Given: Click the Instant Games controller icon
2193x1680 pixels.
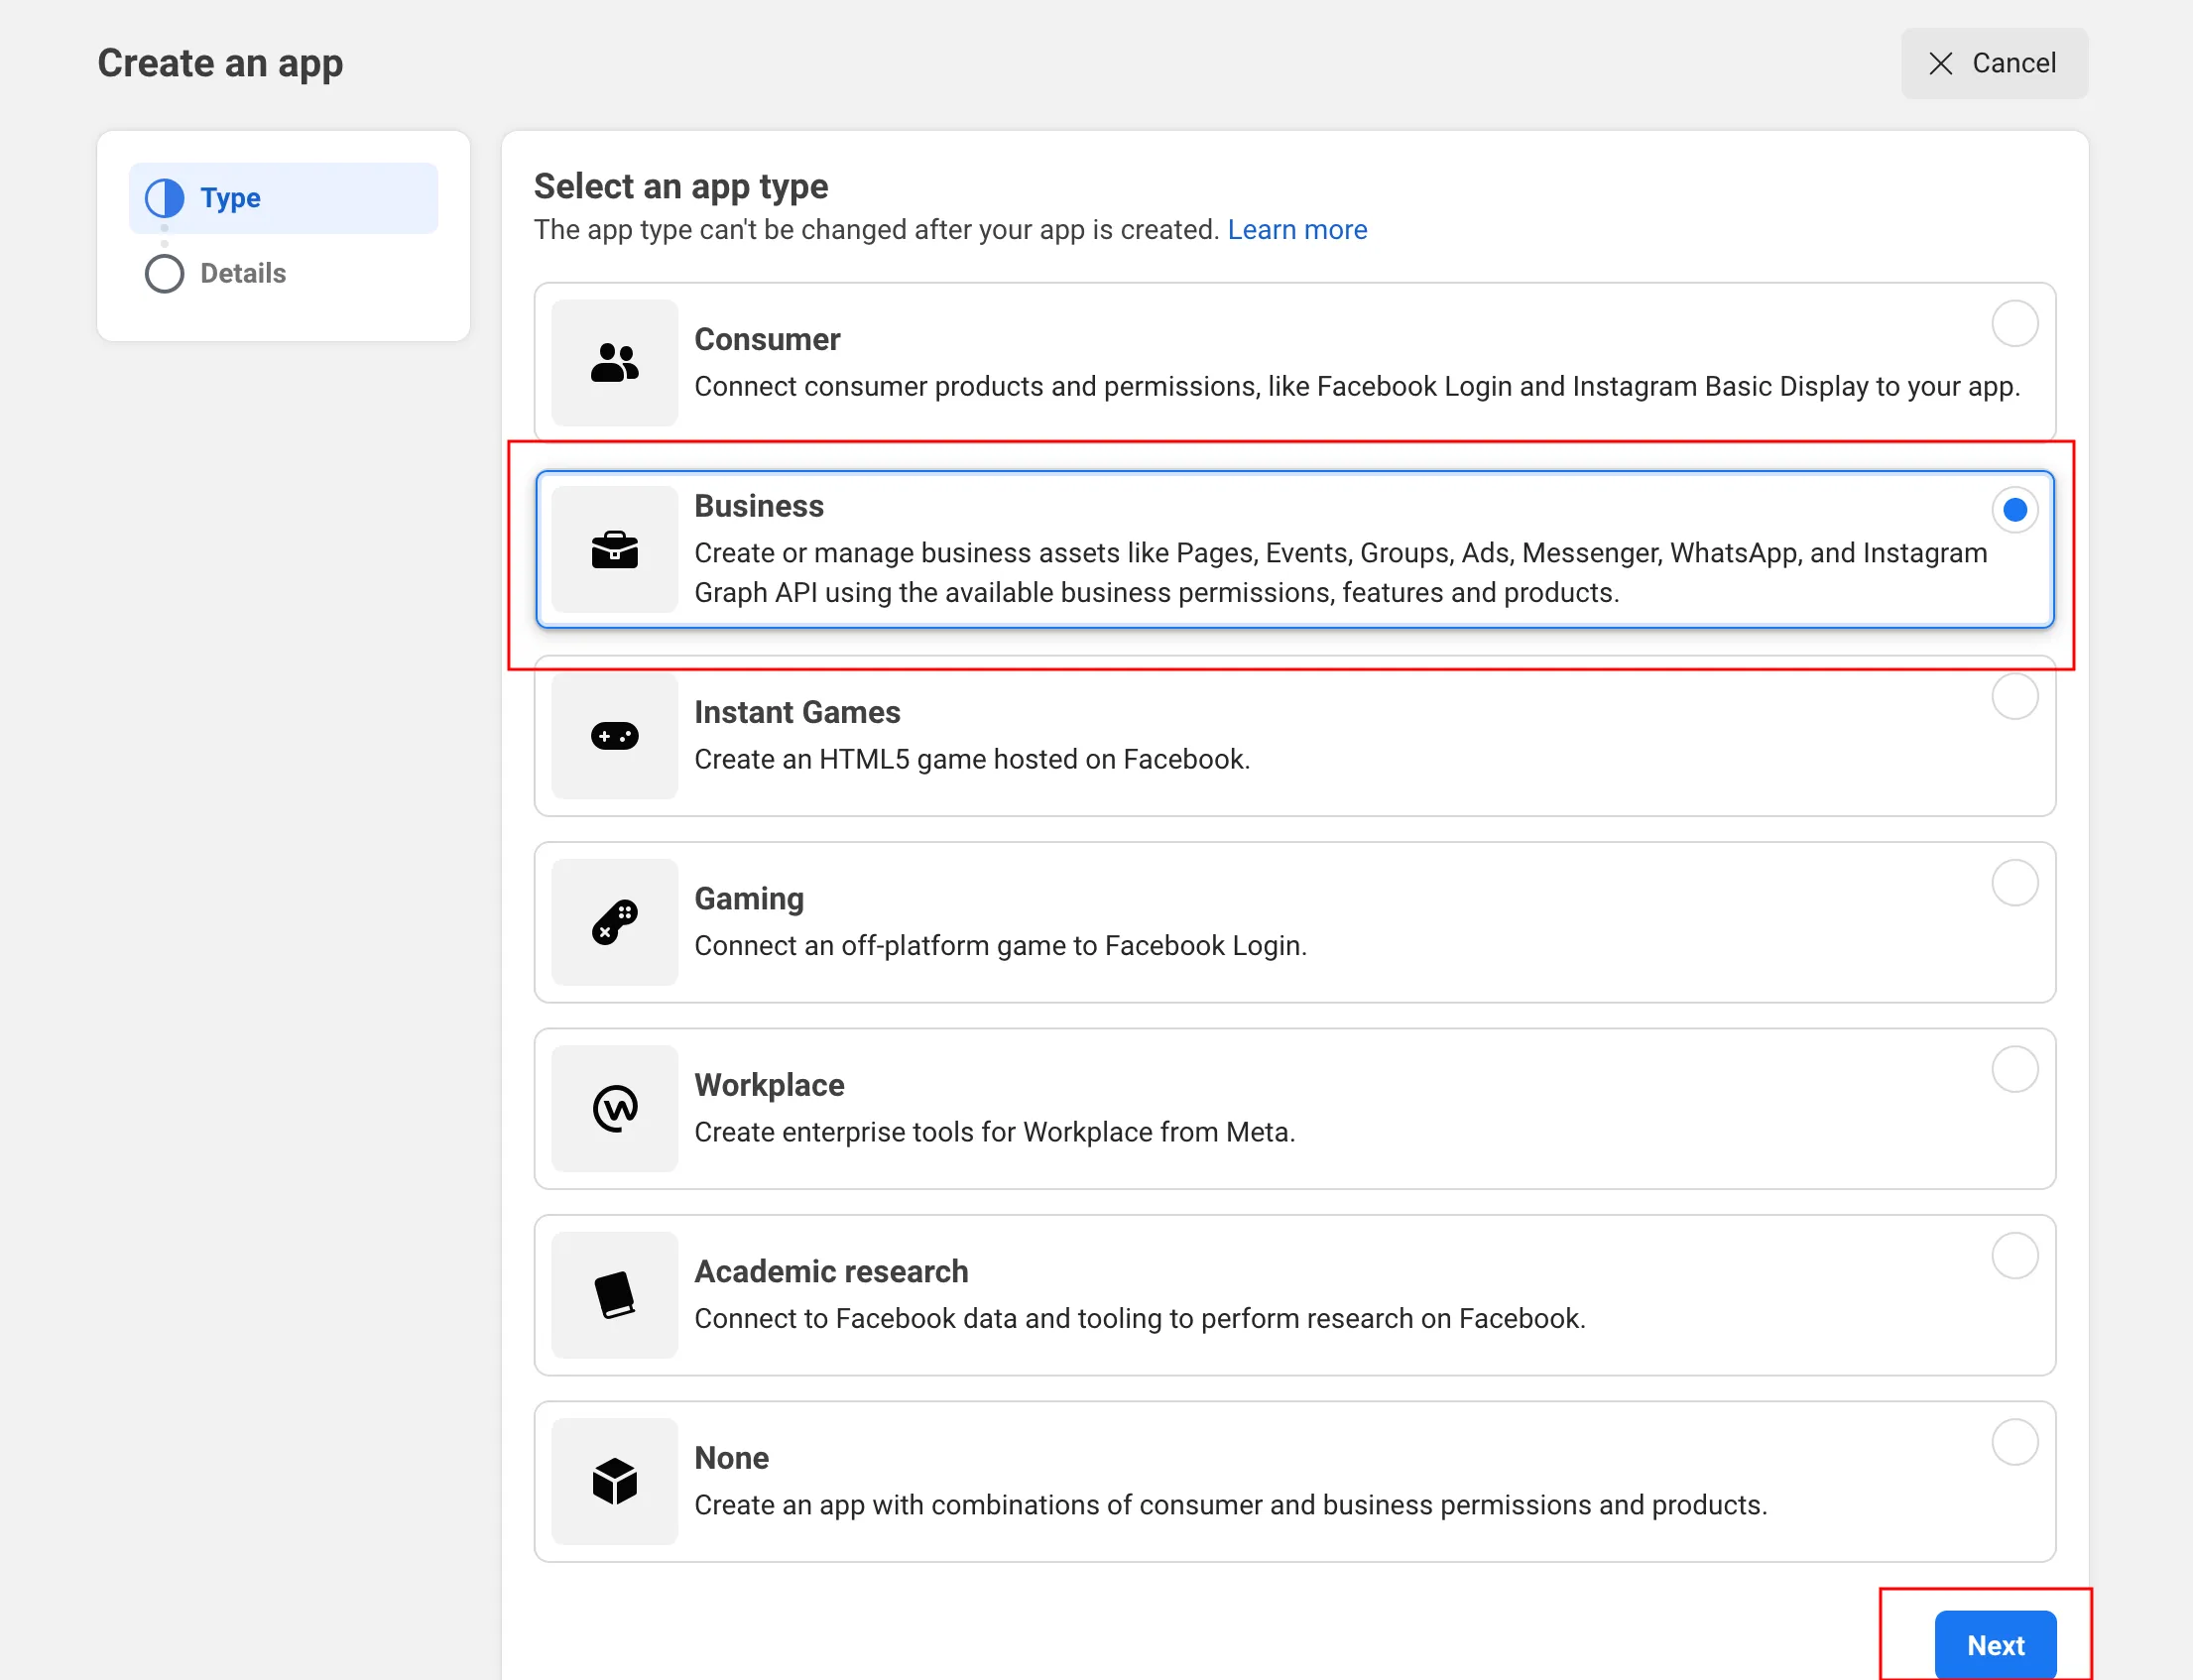Looking at the screenshot, I should (614, 736).
